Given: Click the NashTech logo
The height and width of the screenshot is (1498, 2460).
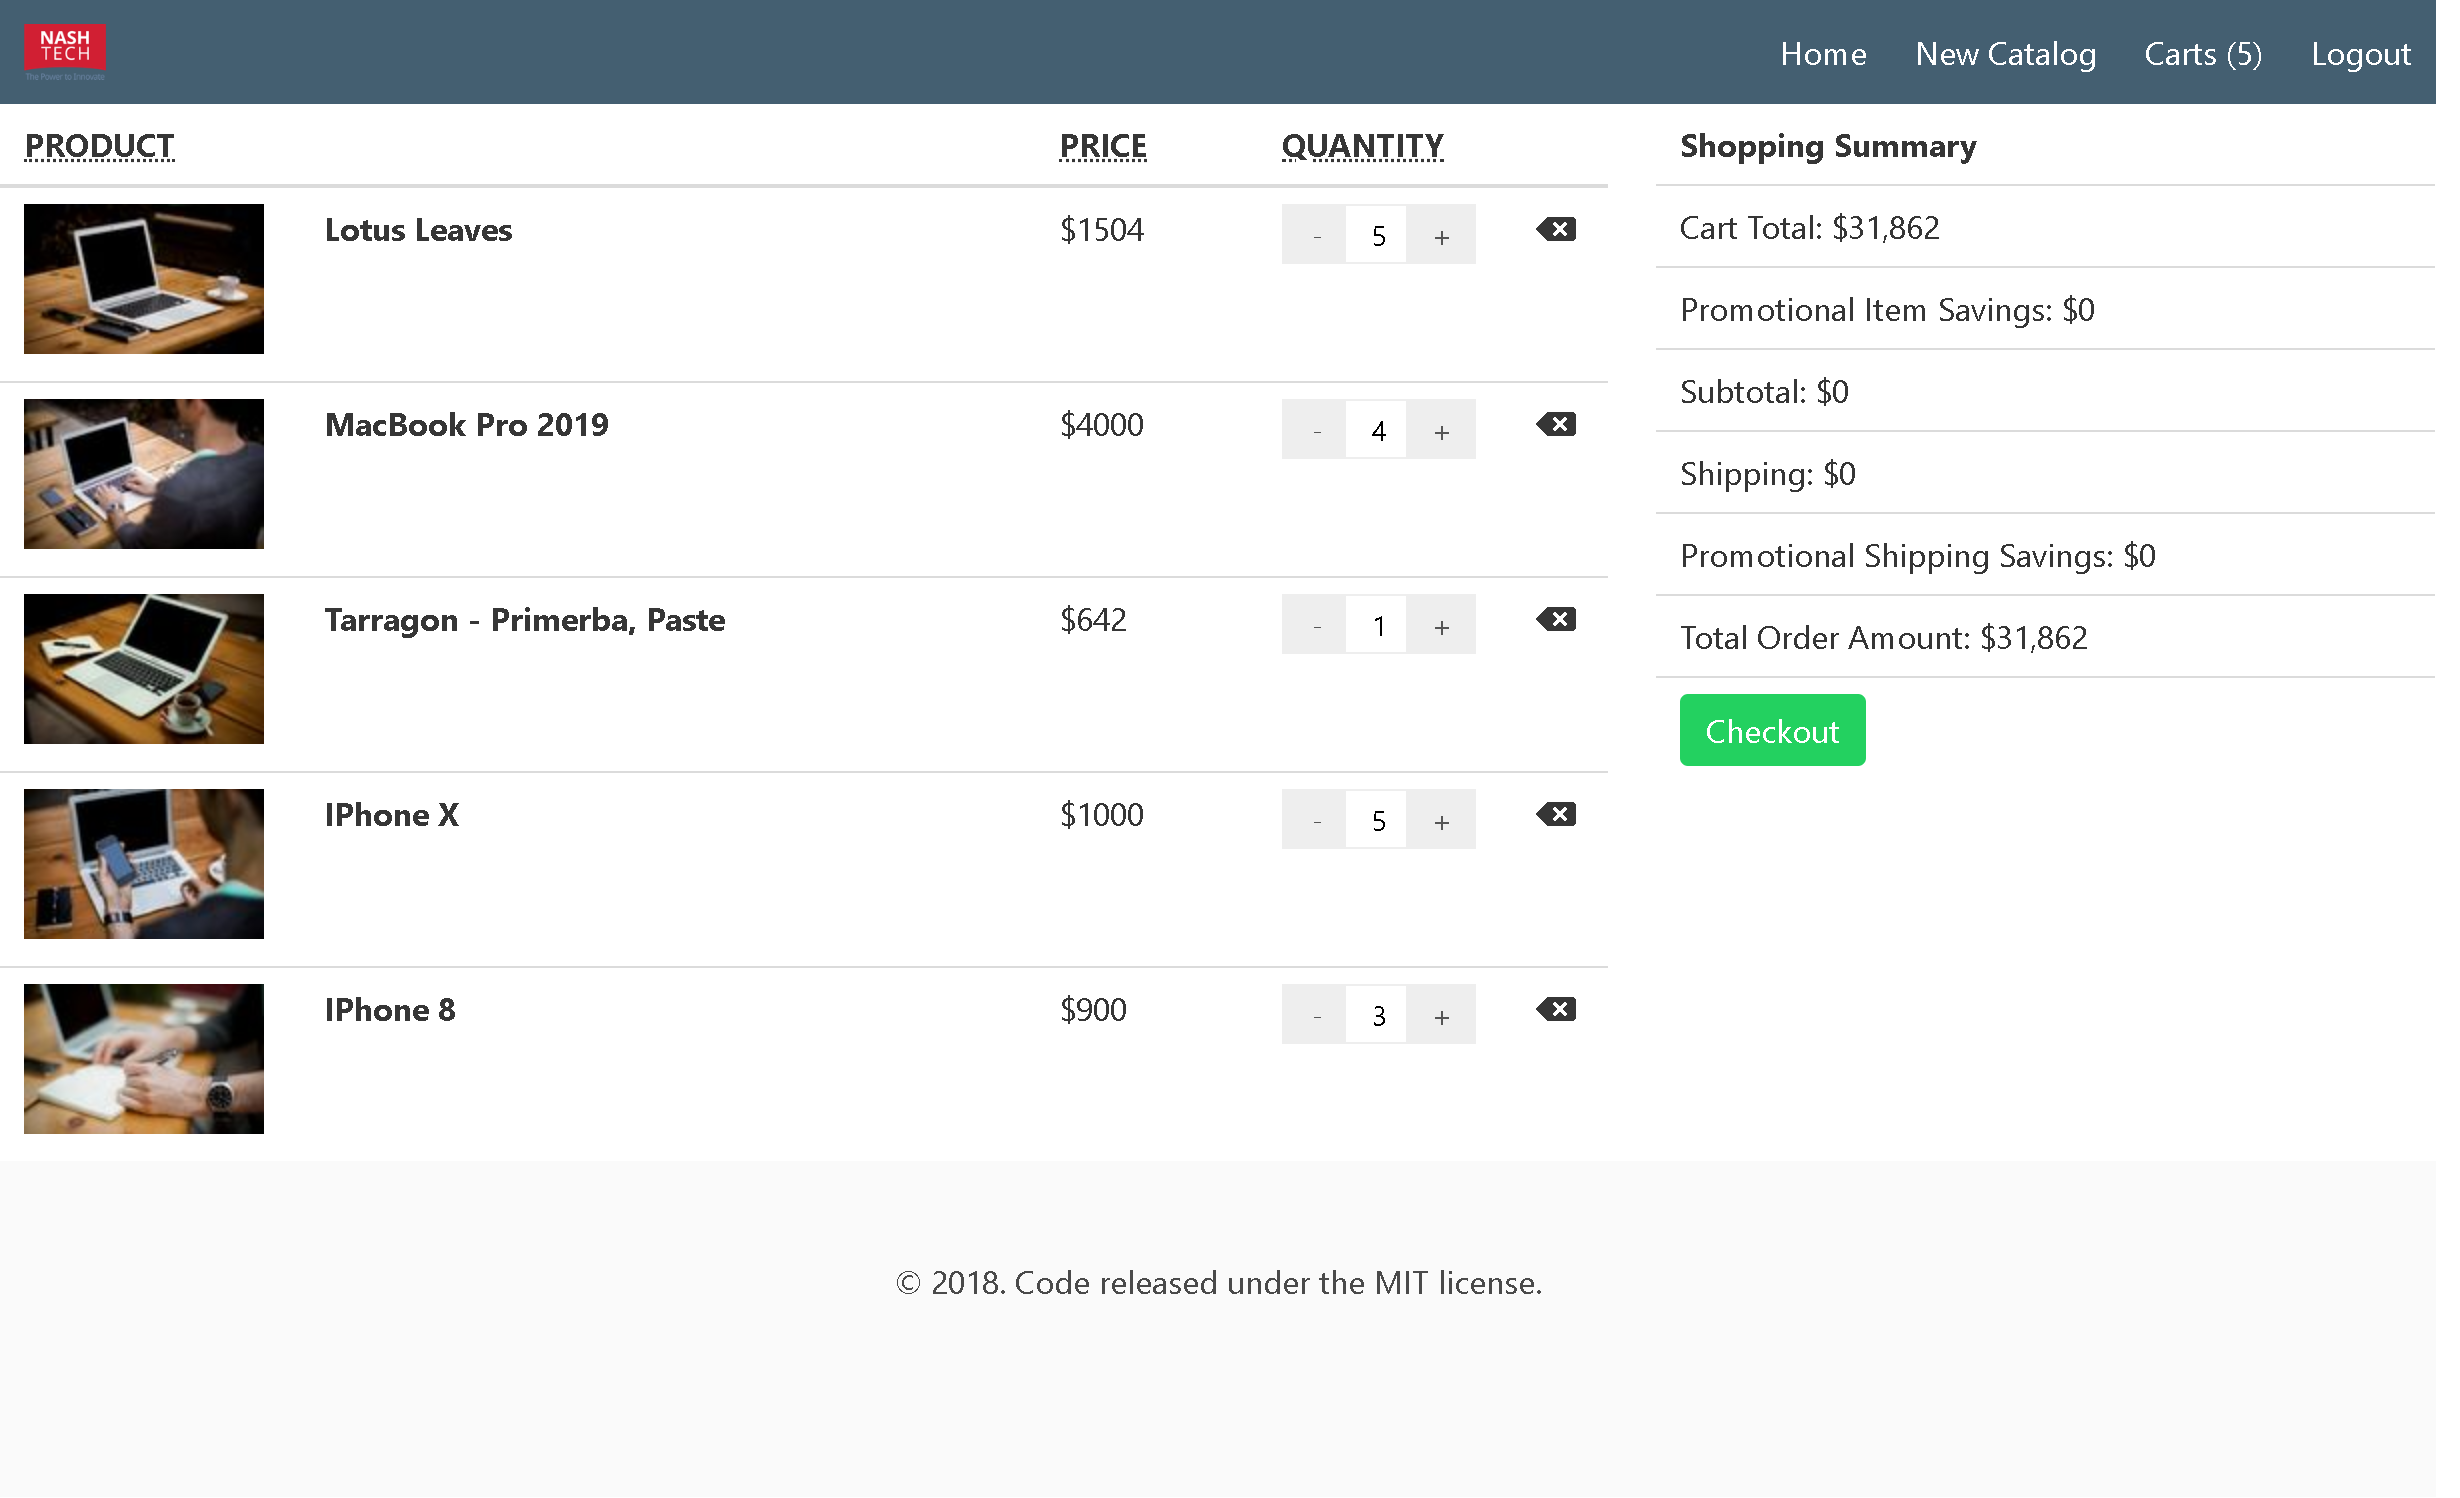Looking at the screenshot, I should coord(65,51).
